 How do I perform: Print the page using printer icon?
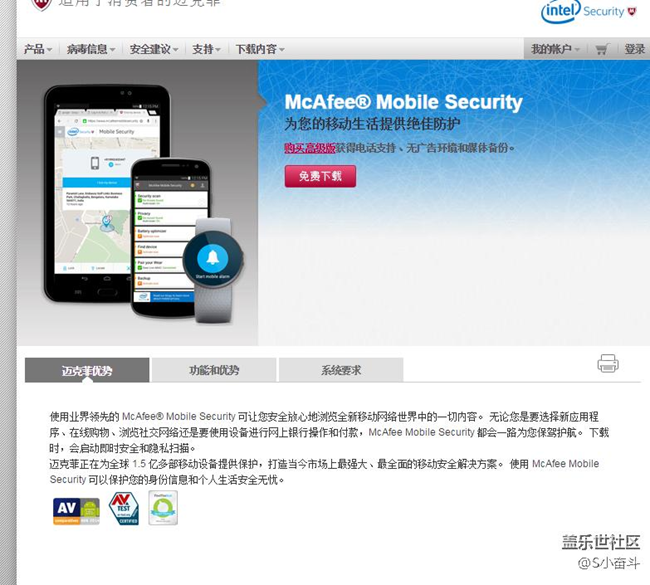[x=608, y=364]
